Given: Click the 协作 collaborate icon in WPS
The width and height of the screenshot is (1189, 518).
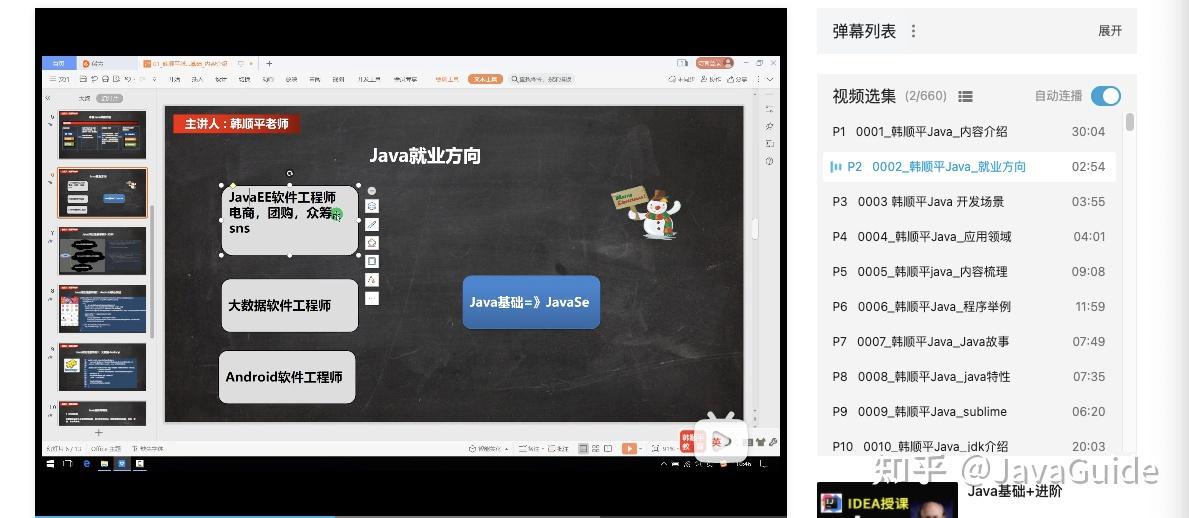Looking at the screenshot, I should click(x=711, y=79).
